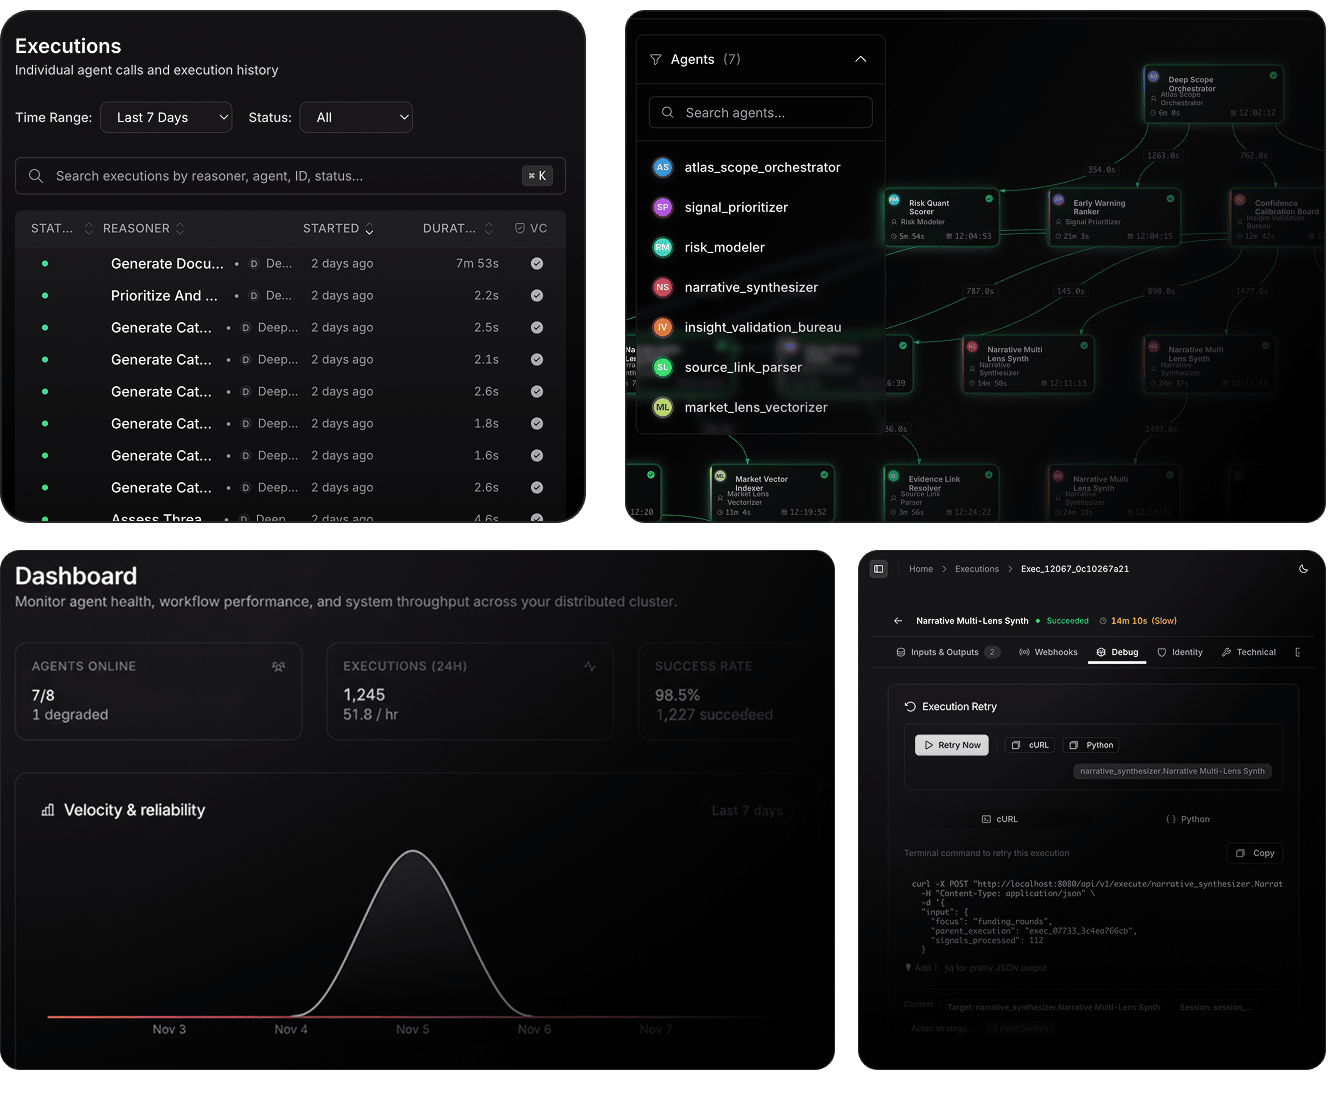
Task: Click the refresh icon beside Execution Retry
Action: [909, 706]
